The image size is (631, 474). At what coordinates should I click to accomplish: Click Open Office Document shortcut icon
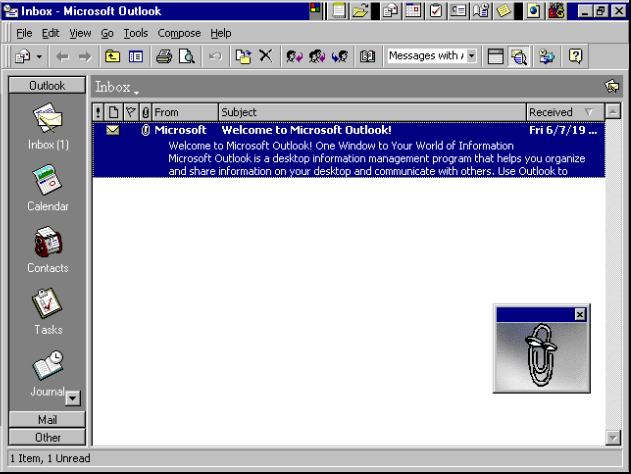pyautogui.click(x=360, y=10)
